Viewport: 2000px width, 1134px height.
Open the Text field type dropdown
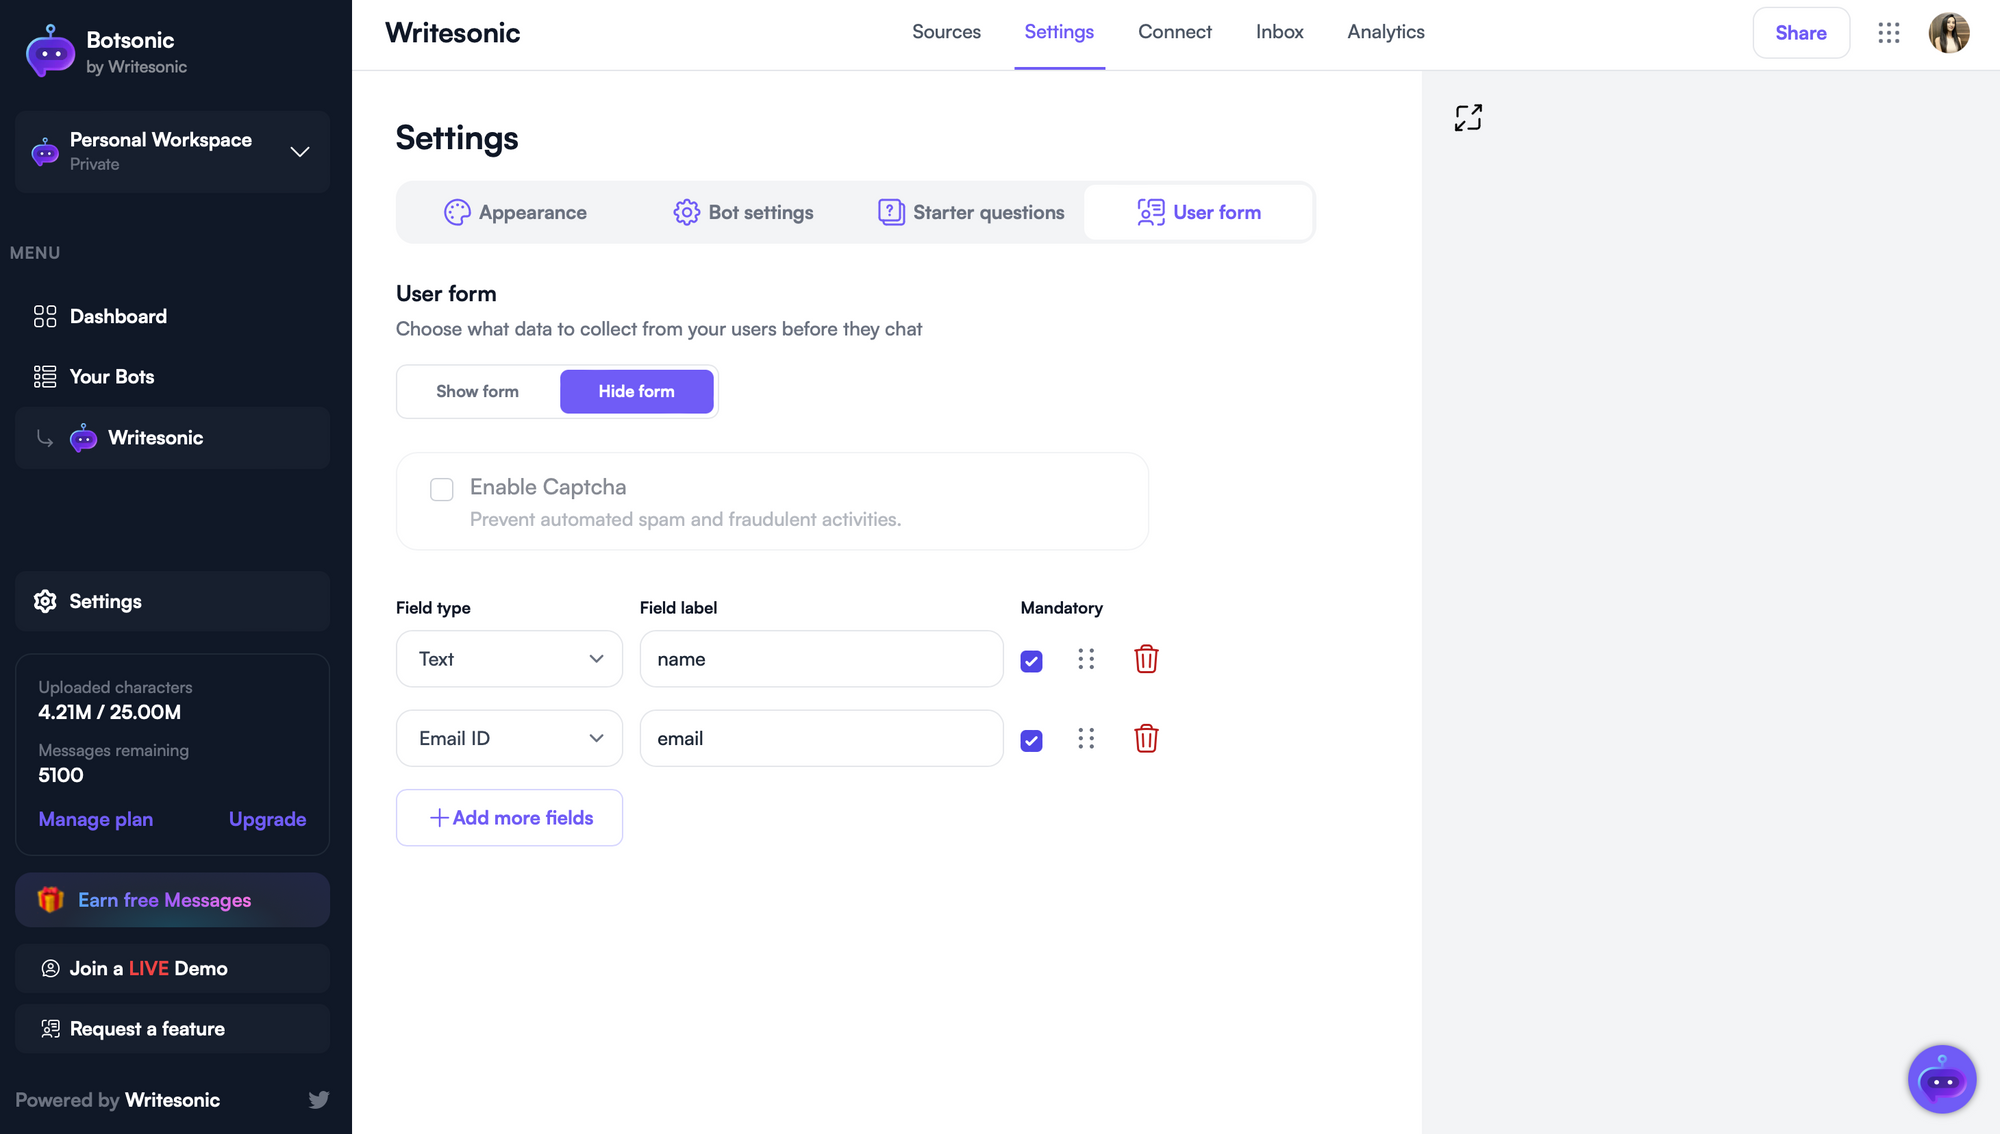[509, 659]
